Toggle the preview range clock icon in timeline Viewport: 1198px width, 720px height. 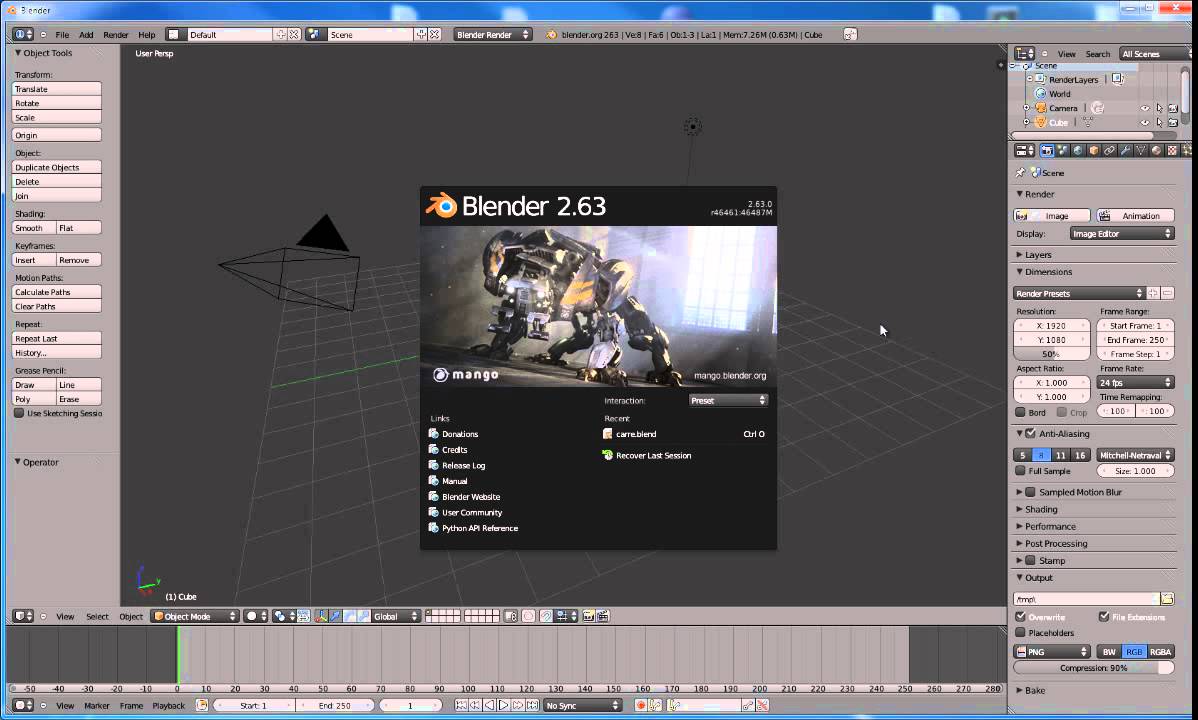point(202,705)
